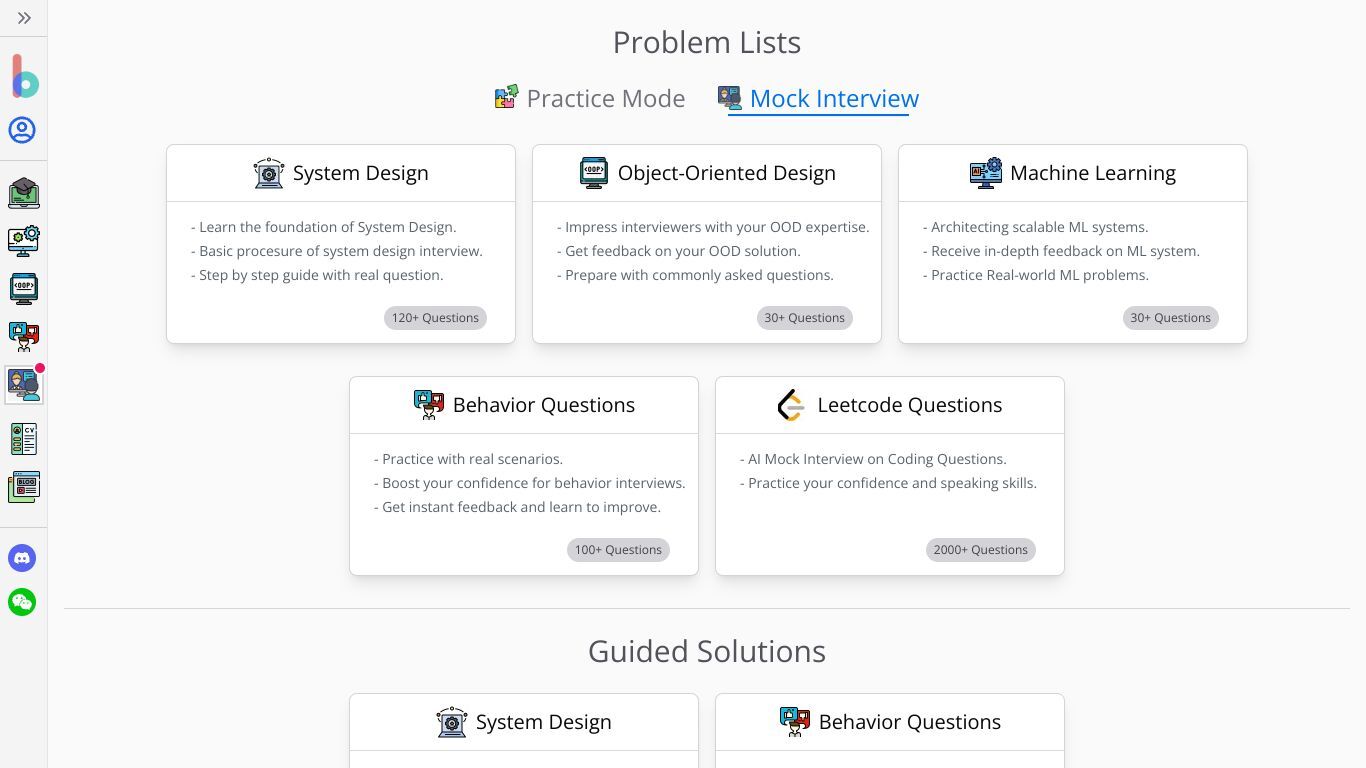
Task: Open the WeChat icon in sidebar
Action: (22, 602)
